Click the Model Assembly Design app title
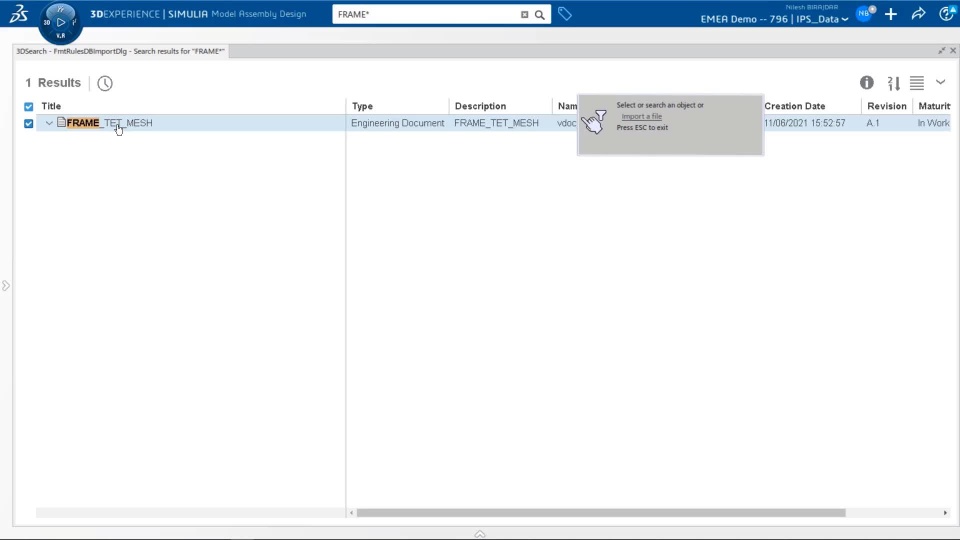Viewport: 960px width, 540px height. [258, 13]
